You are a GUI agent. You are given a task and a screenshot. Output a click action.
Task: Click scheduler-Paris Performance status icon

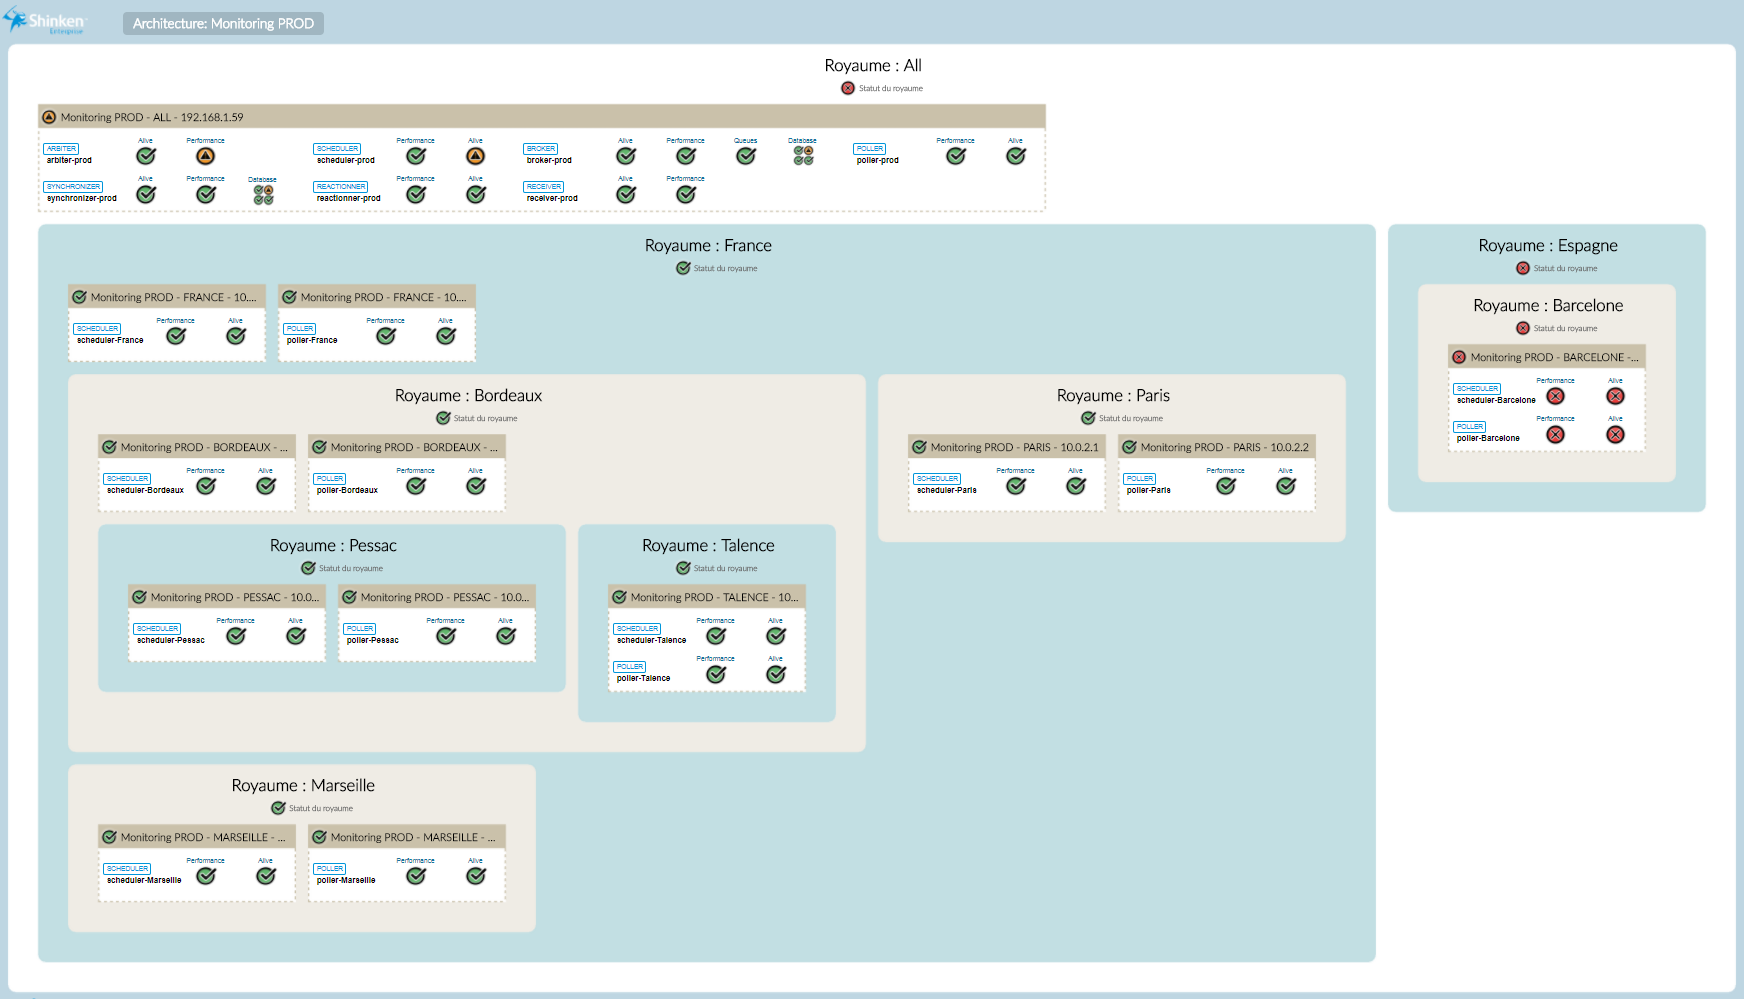pos(1015,486)
